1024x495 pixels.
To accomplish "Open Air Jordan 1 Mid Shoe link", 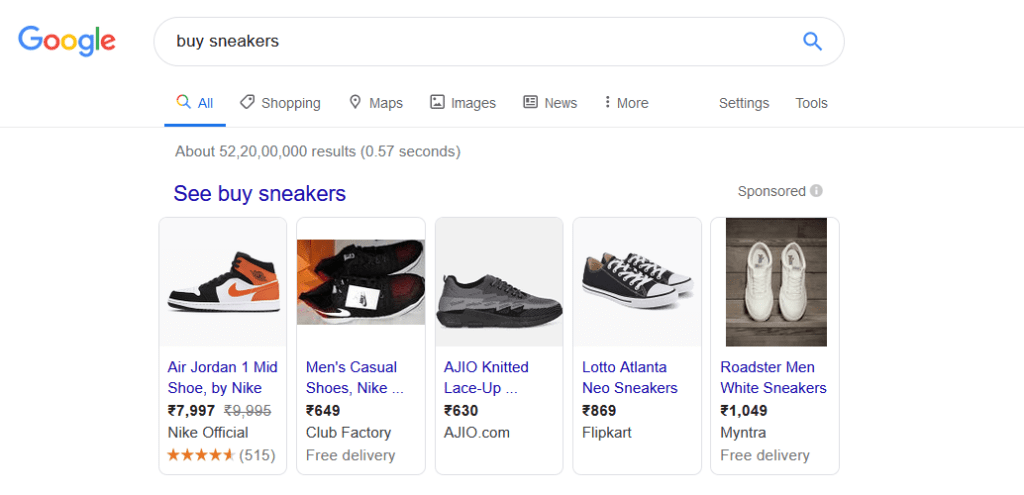I will pyautogui.click(x=222, y=377).
